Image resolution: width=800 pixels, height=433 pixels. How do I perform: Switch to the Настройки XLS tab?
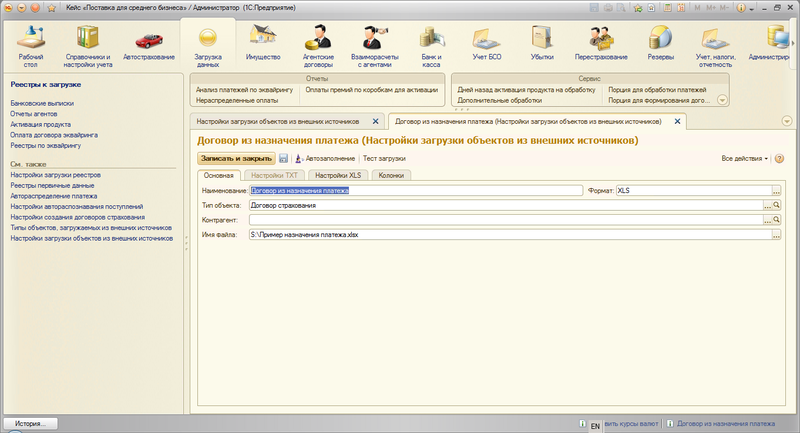pos(337,175)
